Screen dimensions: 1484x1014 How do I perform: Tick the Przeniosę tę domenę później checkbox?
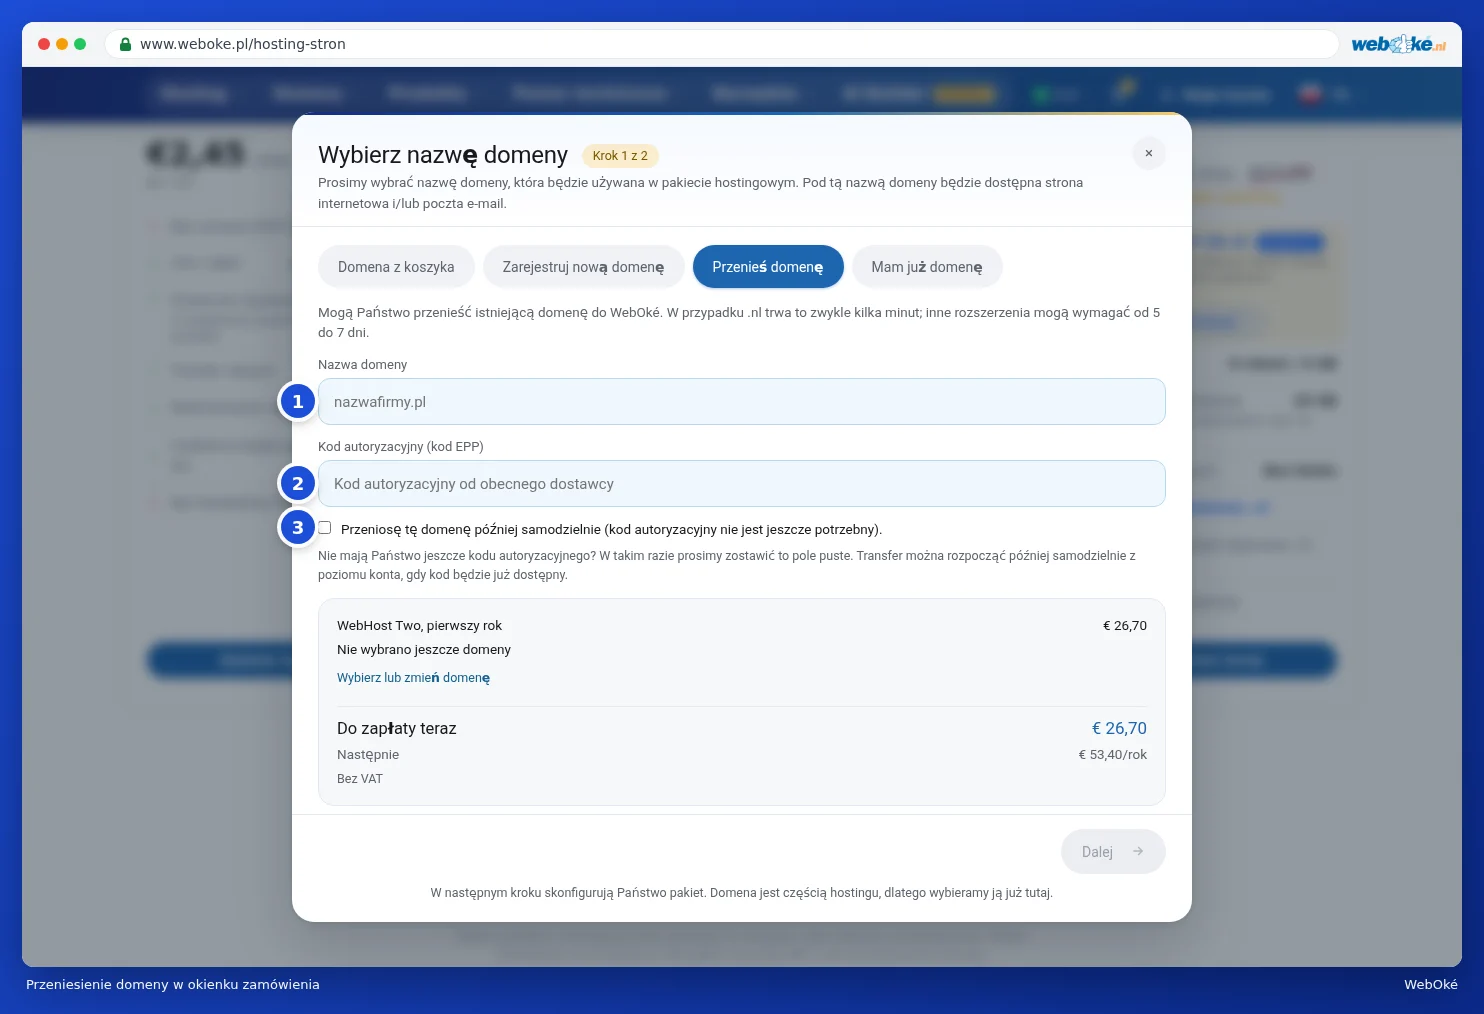pos(325,528)
